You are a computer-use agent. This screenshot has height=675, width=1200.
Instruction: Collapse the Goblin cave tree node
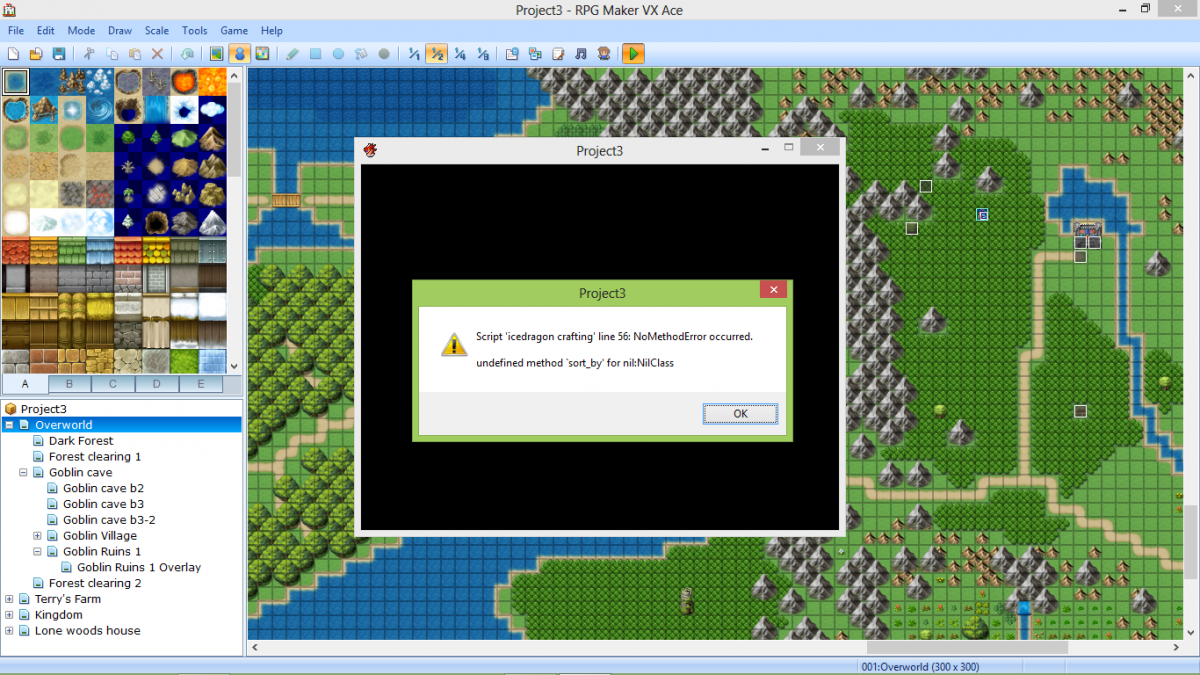(23, 472)
